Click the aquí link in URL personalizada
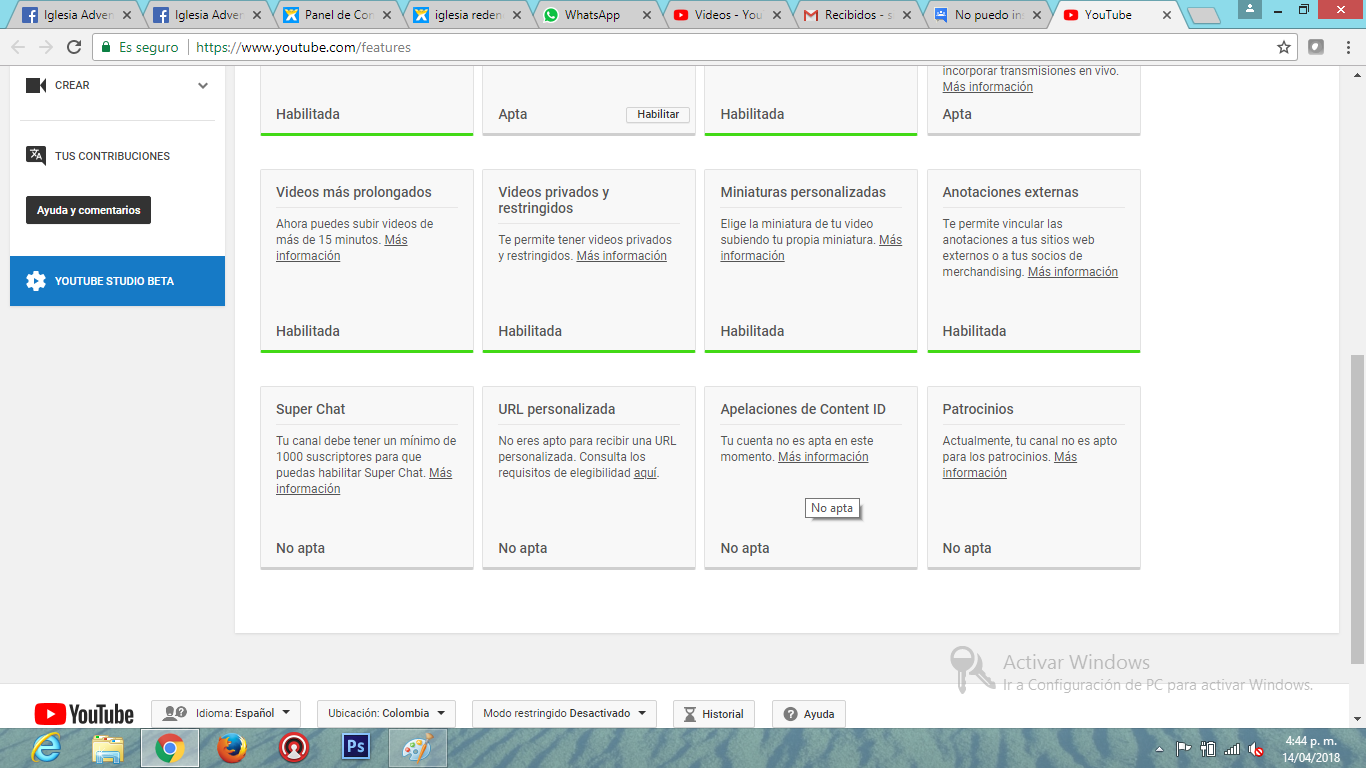Viewport: 1366px width, 768px height. click(x=645, y=473)
